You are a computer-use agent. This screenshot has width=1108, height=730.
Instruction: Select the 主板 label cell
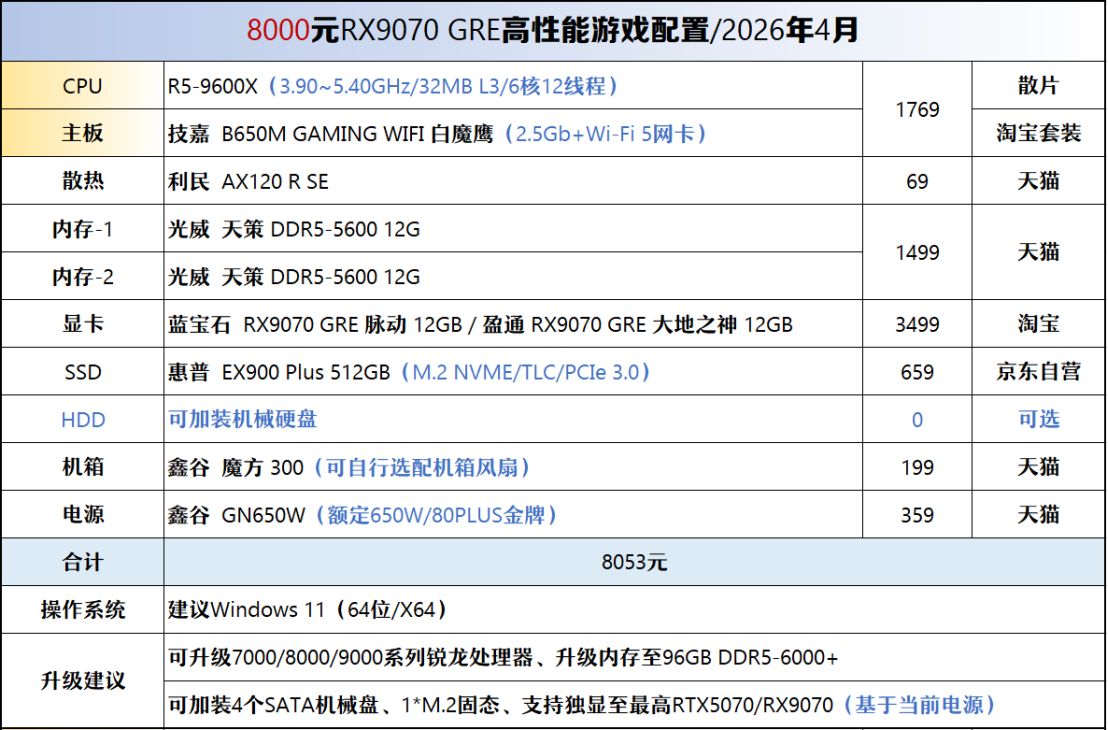tap(83, 133)
